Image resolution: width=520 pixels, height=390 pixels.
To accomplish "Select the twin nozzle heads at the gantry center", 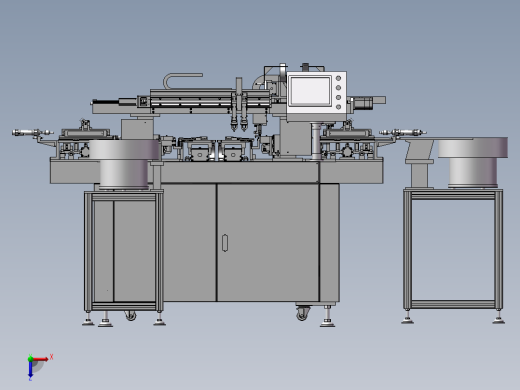I will 239,113.
